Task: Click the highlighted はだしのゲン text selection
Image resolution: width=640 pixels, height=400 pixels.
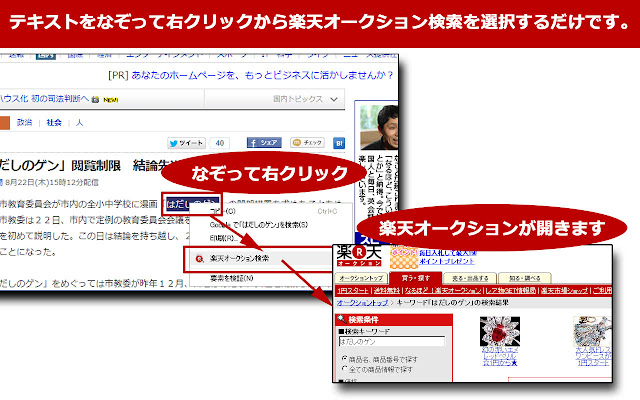Action: [x=192, y=204]
